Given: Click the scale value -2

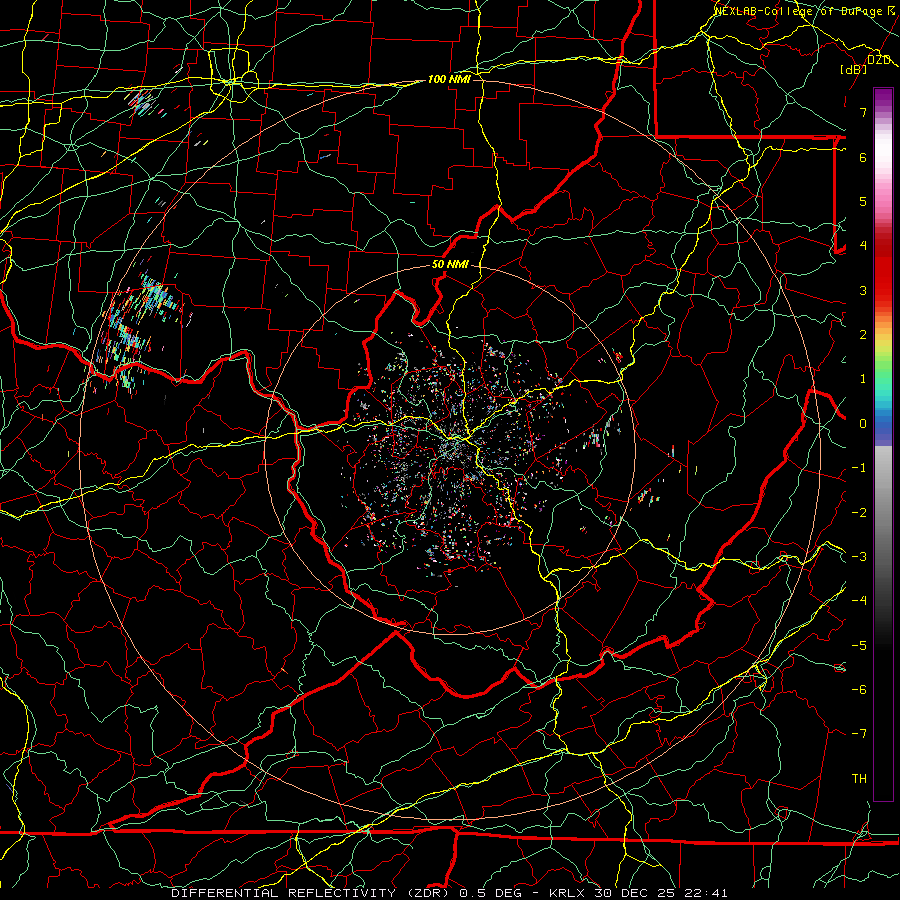Looking at the screenshot, I should tap(859, 512).
